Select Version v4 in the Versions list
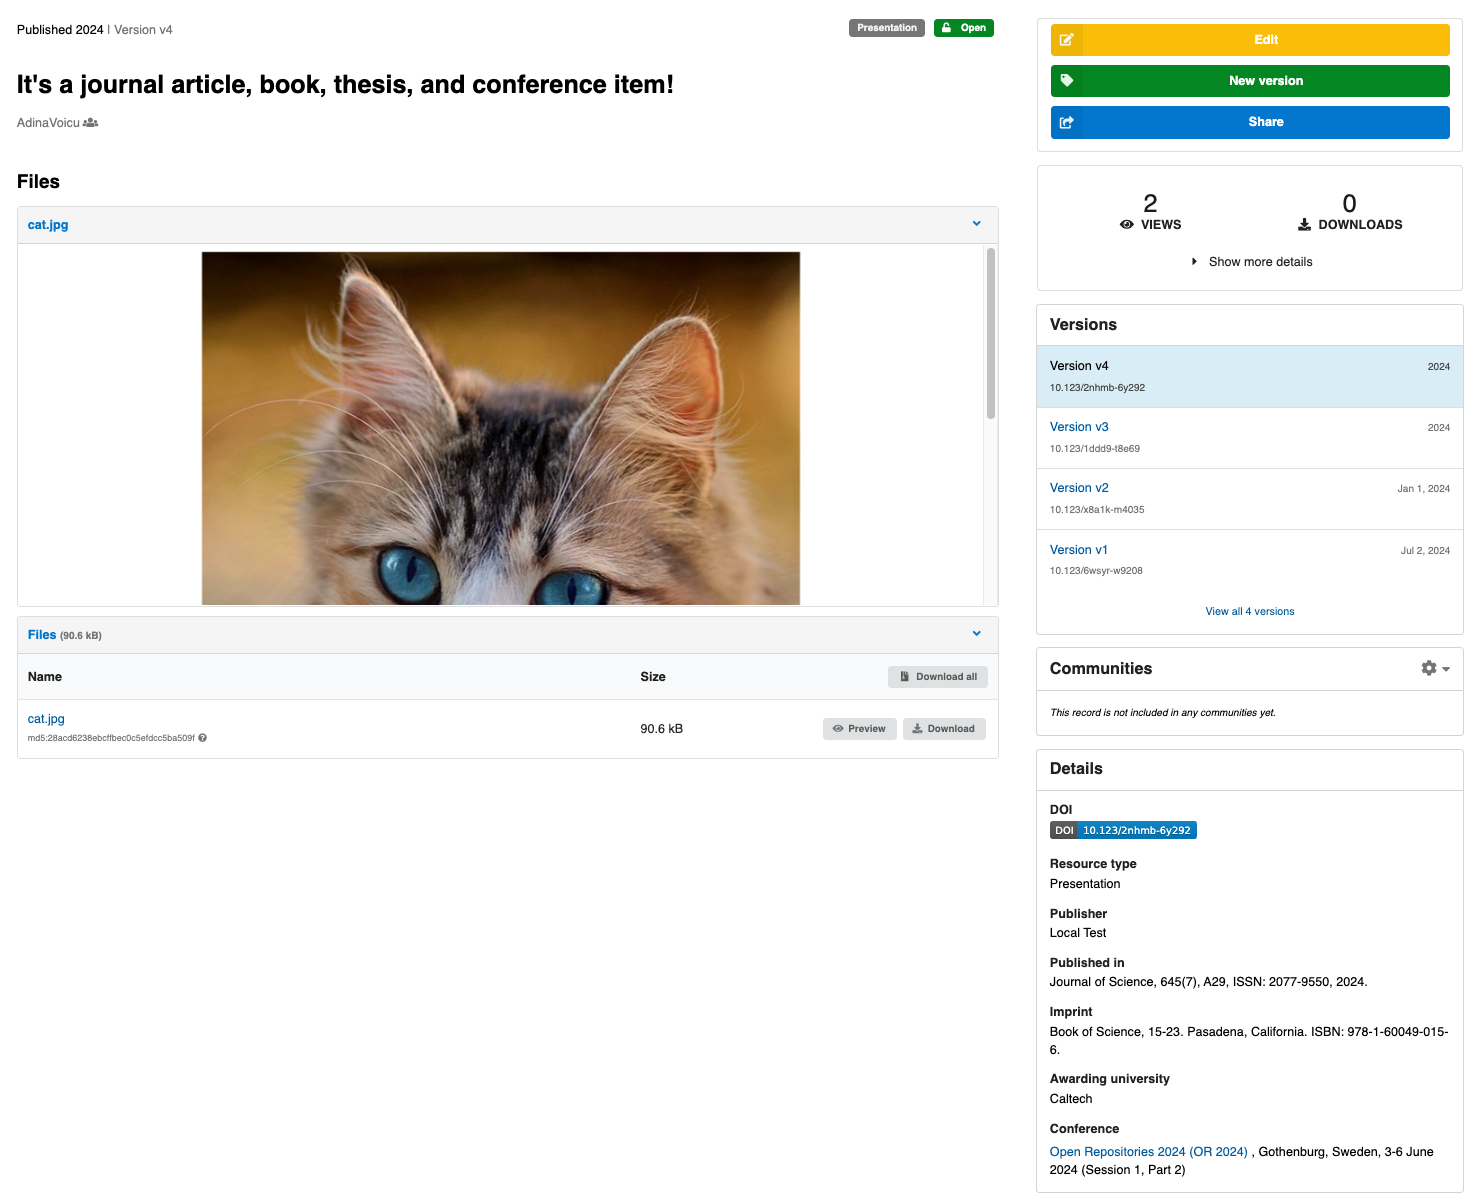This screenshot has width=1470, height=1199. 1250,376
